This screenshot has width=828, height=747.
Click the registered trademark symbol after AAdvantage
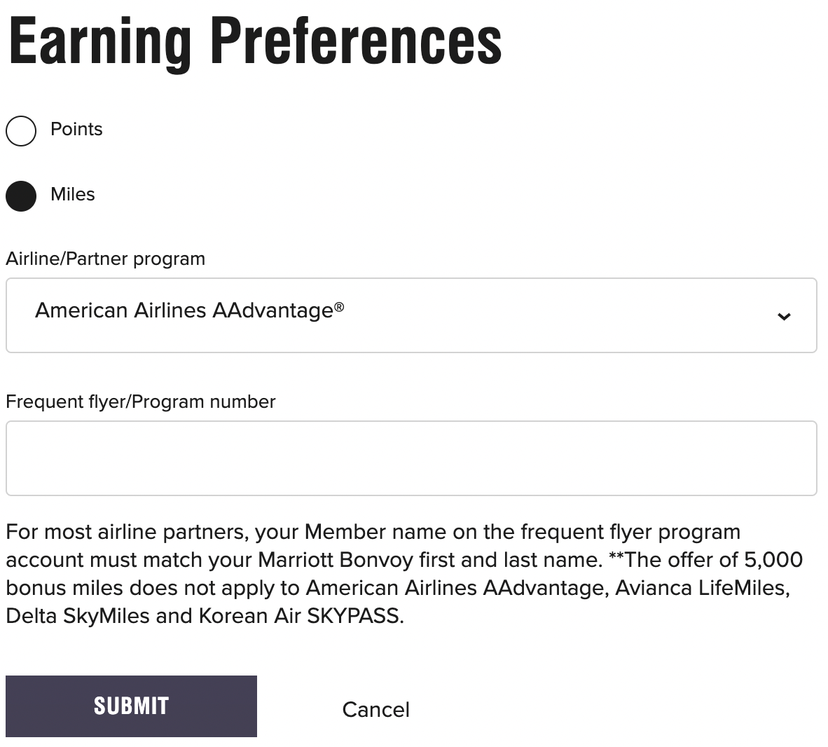[x=339, y=307]
